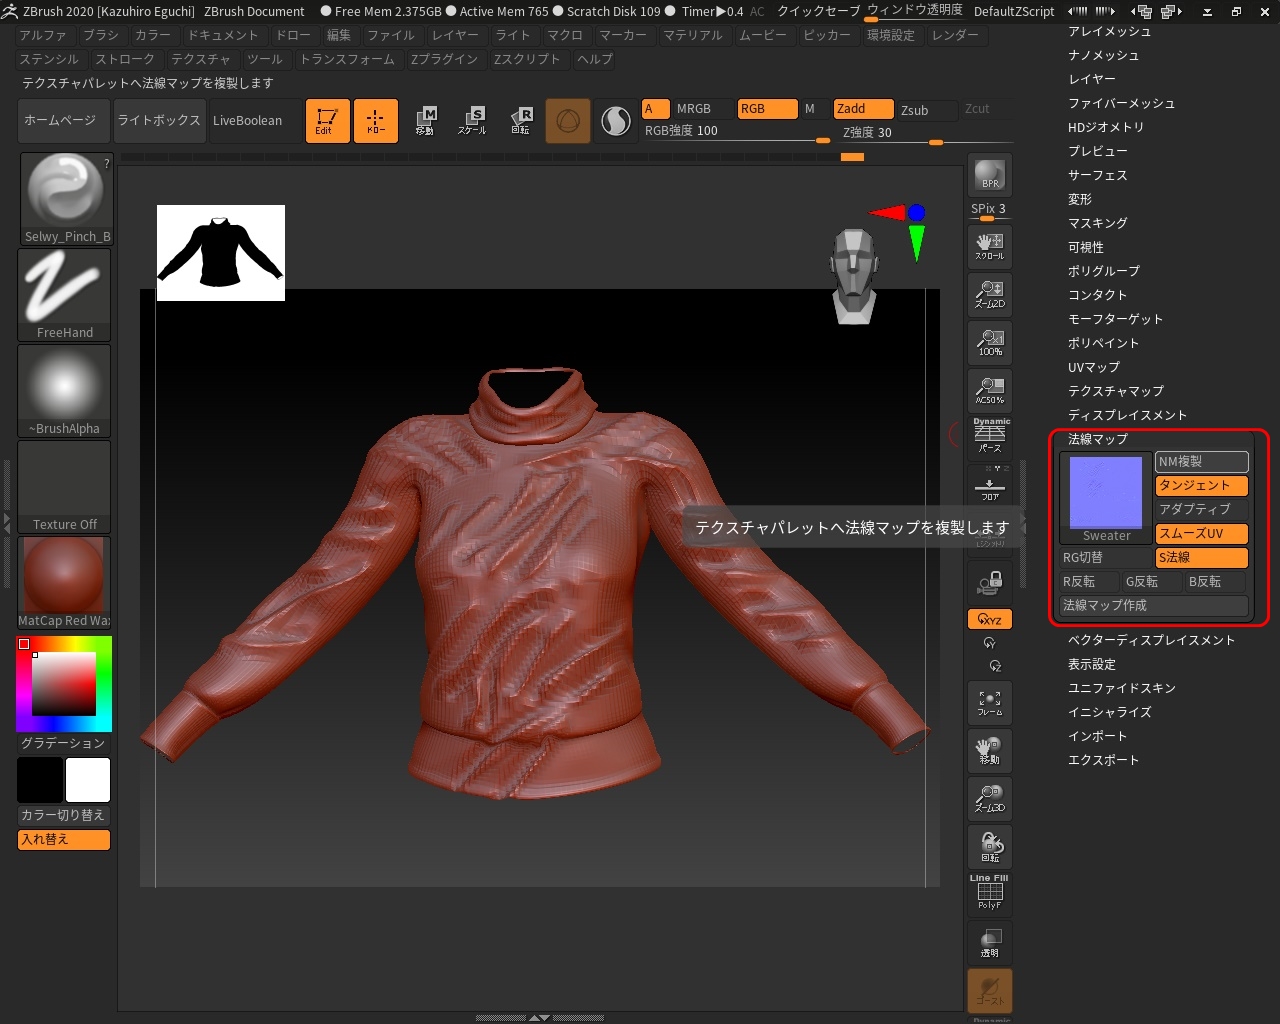The image size is (1280, 1024).
Task: Adjust the RGB強度 100 slider
Action: 737,133
